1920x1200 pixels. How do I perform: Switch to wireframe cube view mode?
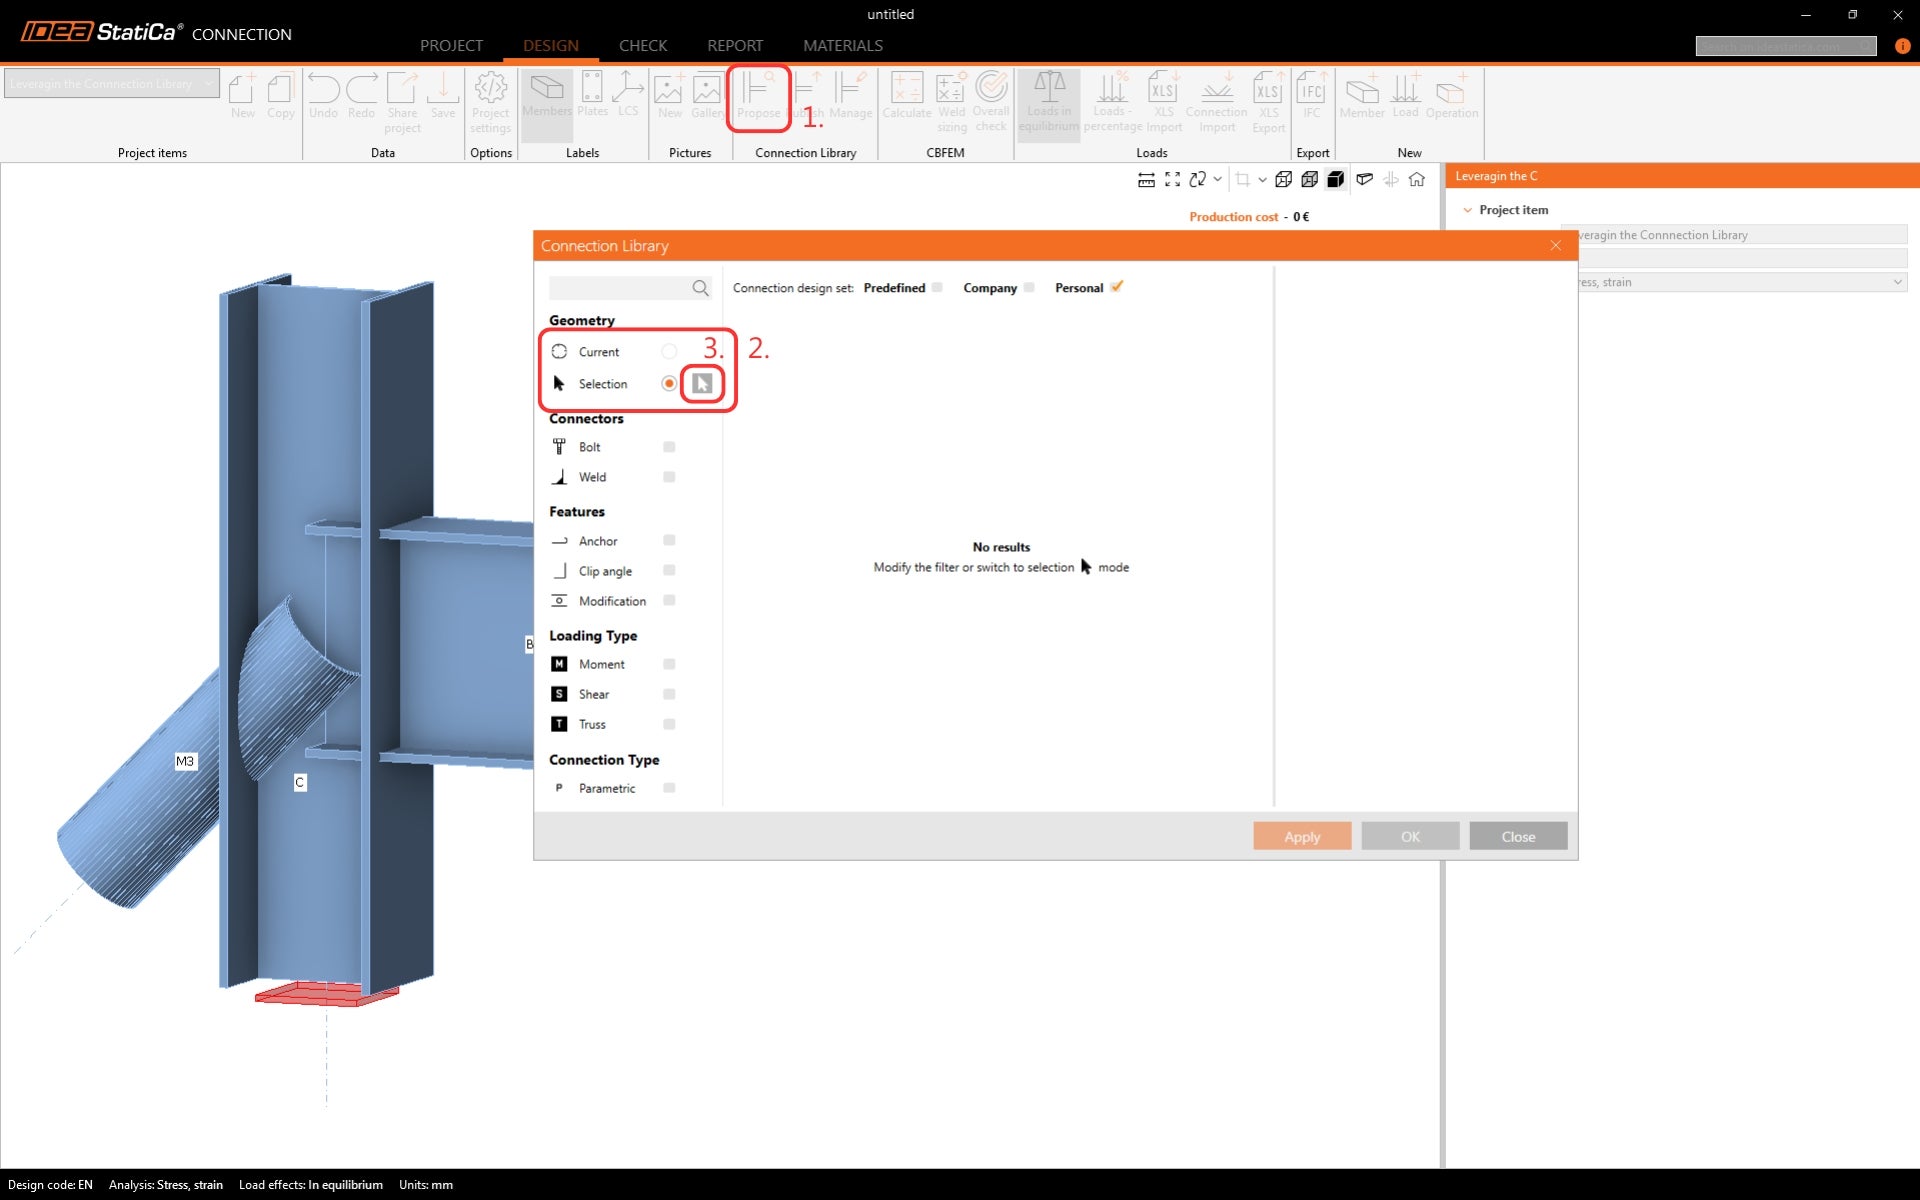click(x=1283, y=180)
